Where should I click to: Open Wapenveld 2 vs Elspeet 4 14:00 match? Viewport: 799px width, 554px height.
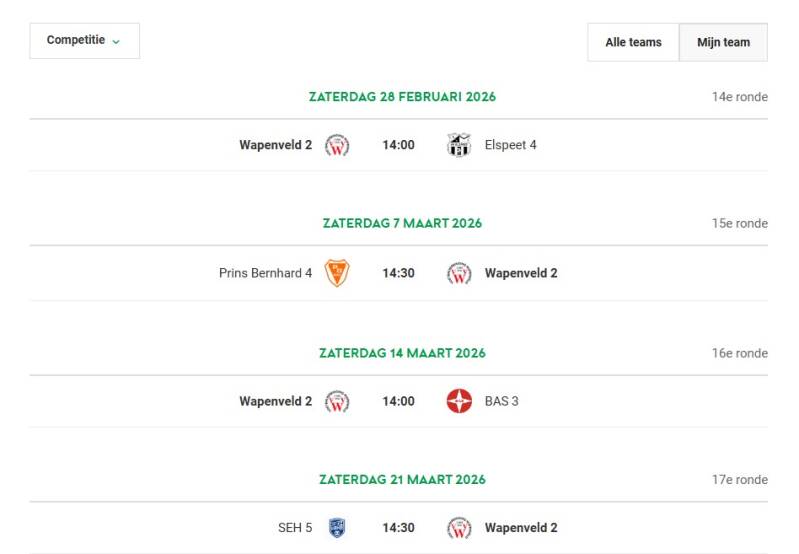click(x=398, y=145)
